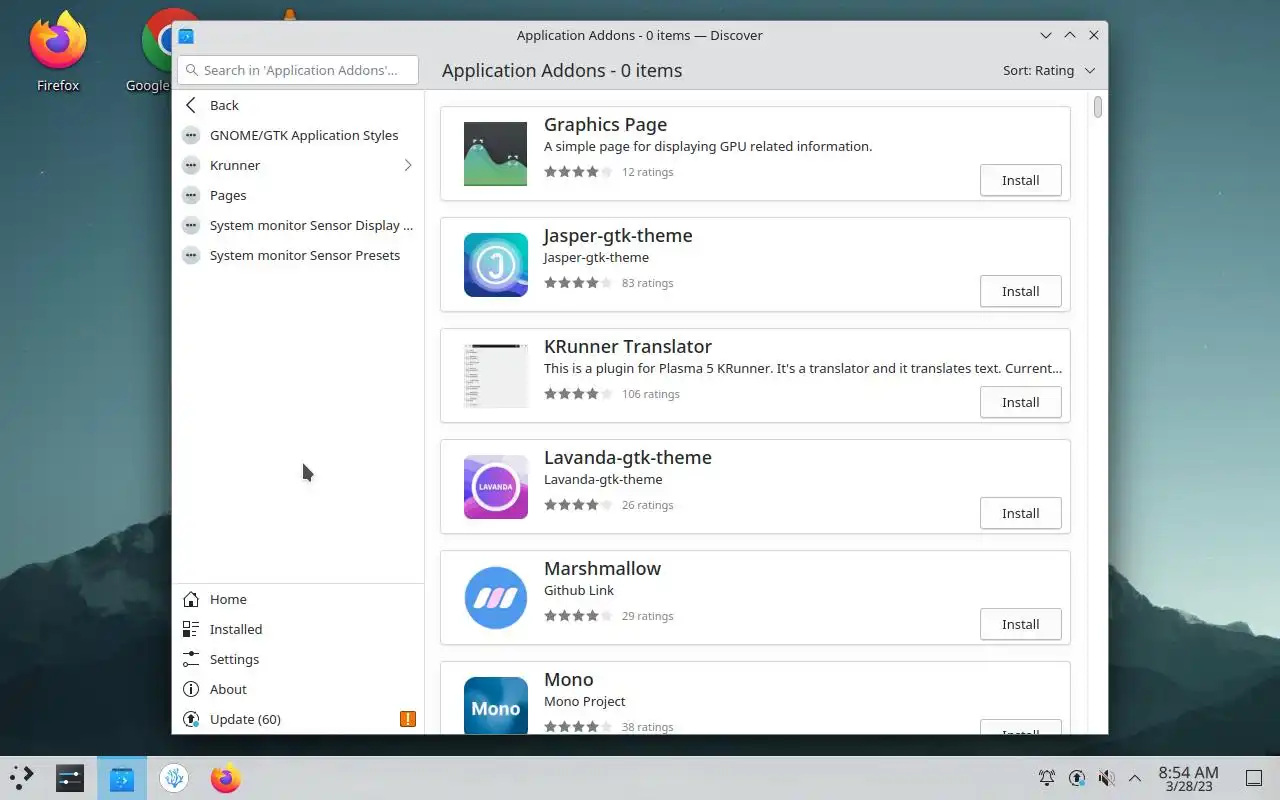Select GNOME/GTK Application Styles category
The width and height of the screenshot is (1280, 800).
click(x=298, y=135)
